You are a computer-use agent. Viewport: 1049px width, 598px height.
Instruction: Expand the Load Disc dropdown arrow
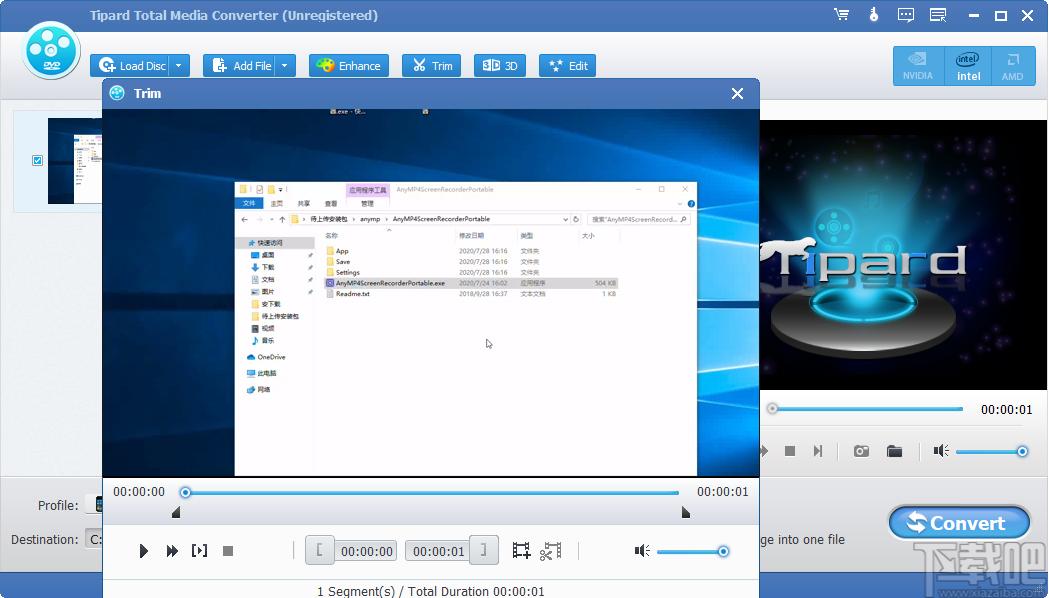click(179, 66)
